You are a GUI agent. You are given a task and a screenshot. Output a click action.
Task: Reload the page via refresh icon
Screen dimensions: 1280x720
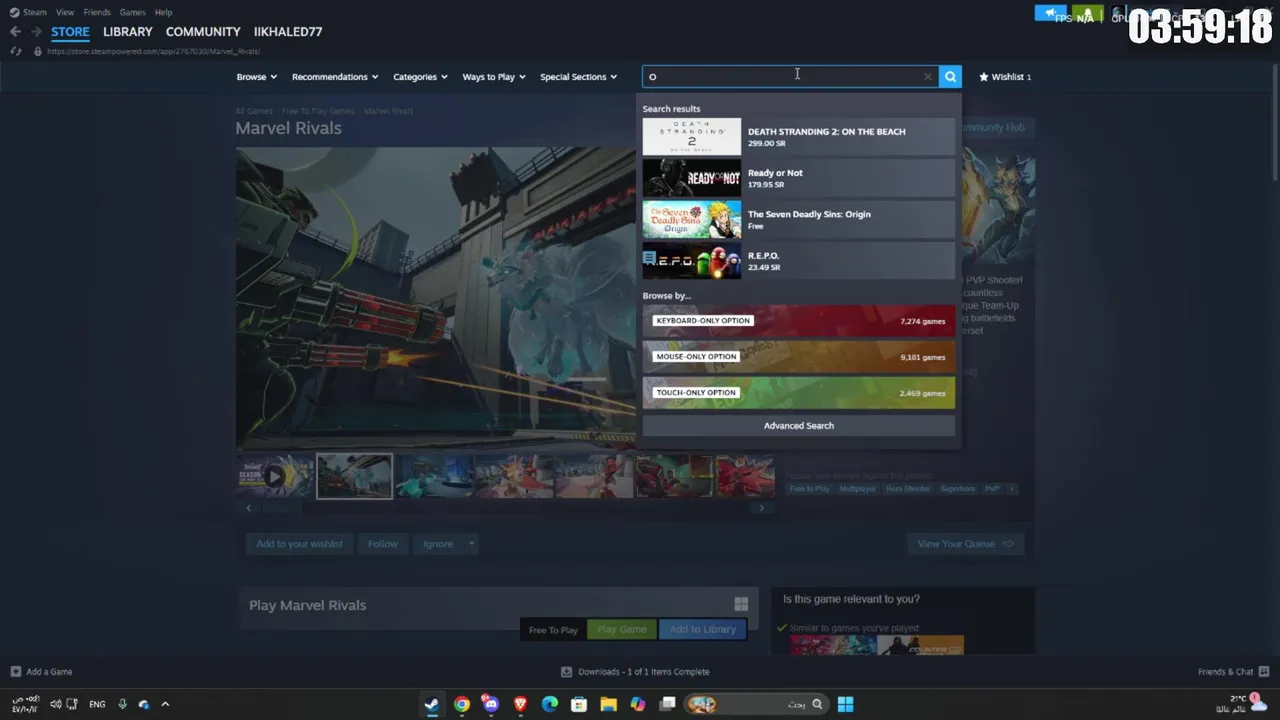15,51
